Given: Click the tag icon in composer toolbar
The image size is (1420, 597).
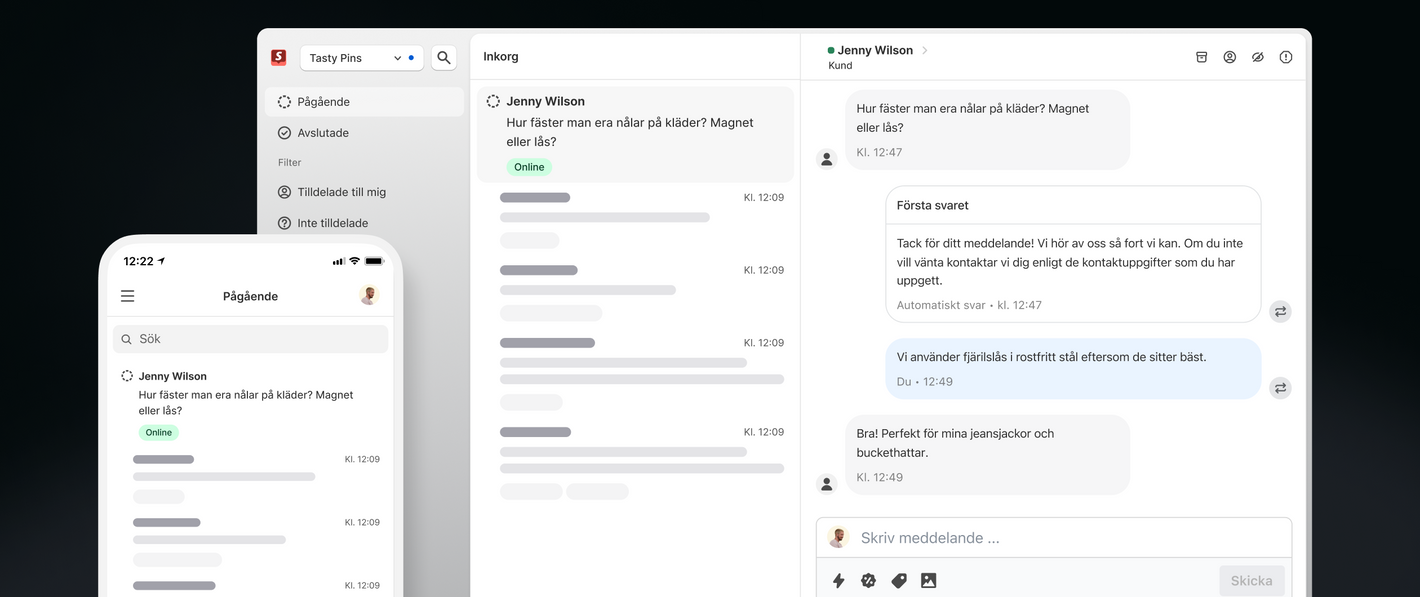Looking at the screenshot, I should click(899, 581).
